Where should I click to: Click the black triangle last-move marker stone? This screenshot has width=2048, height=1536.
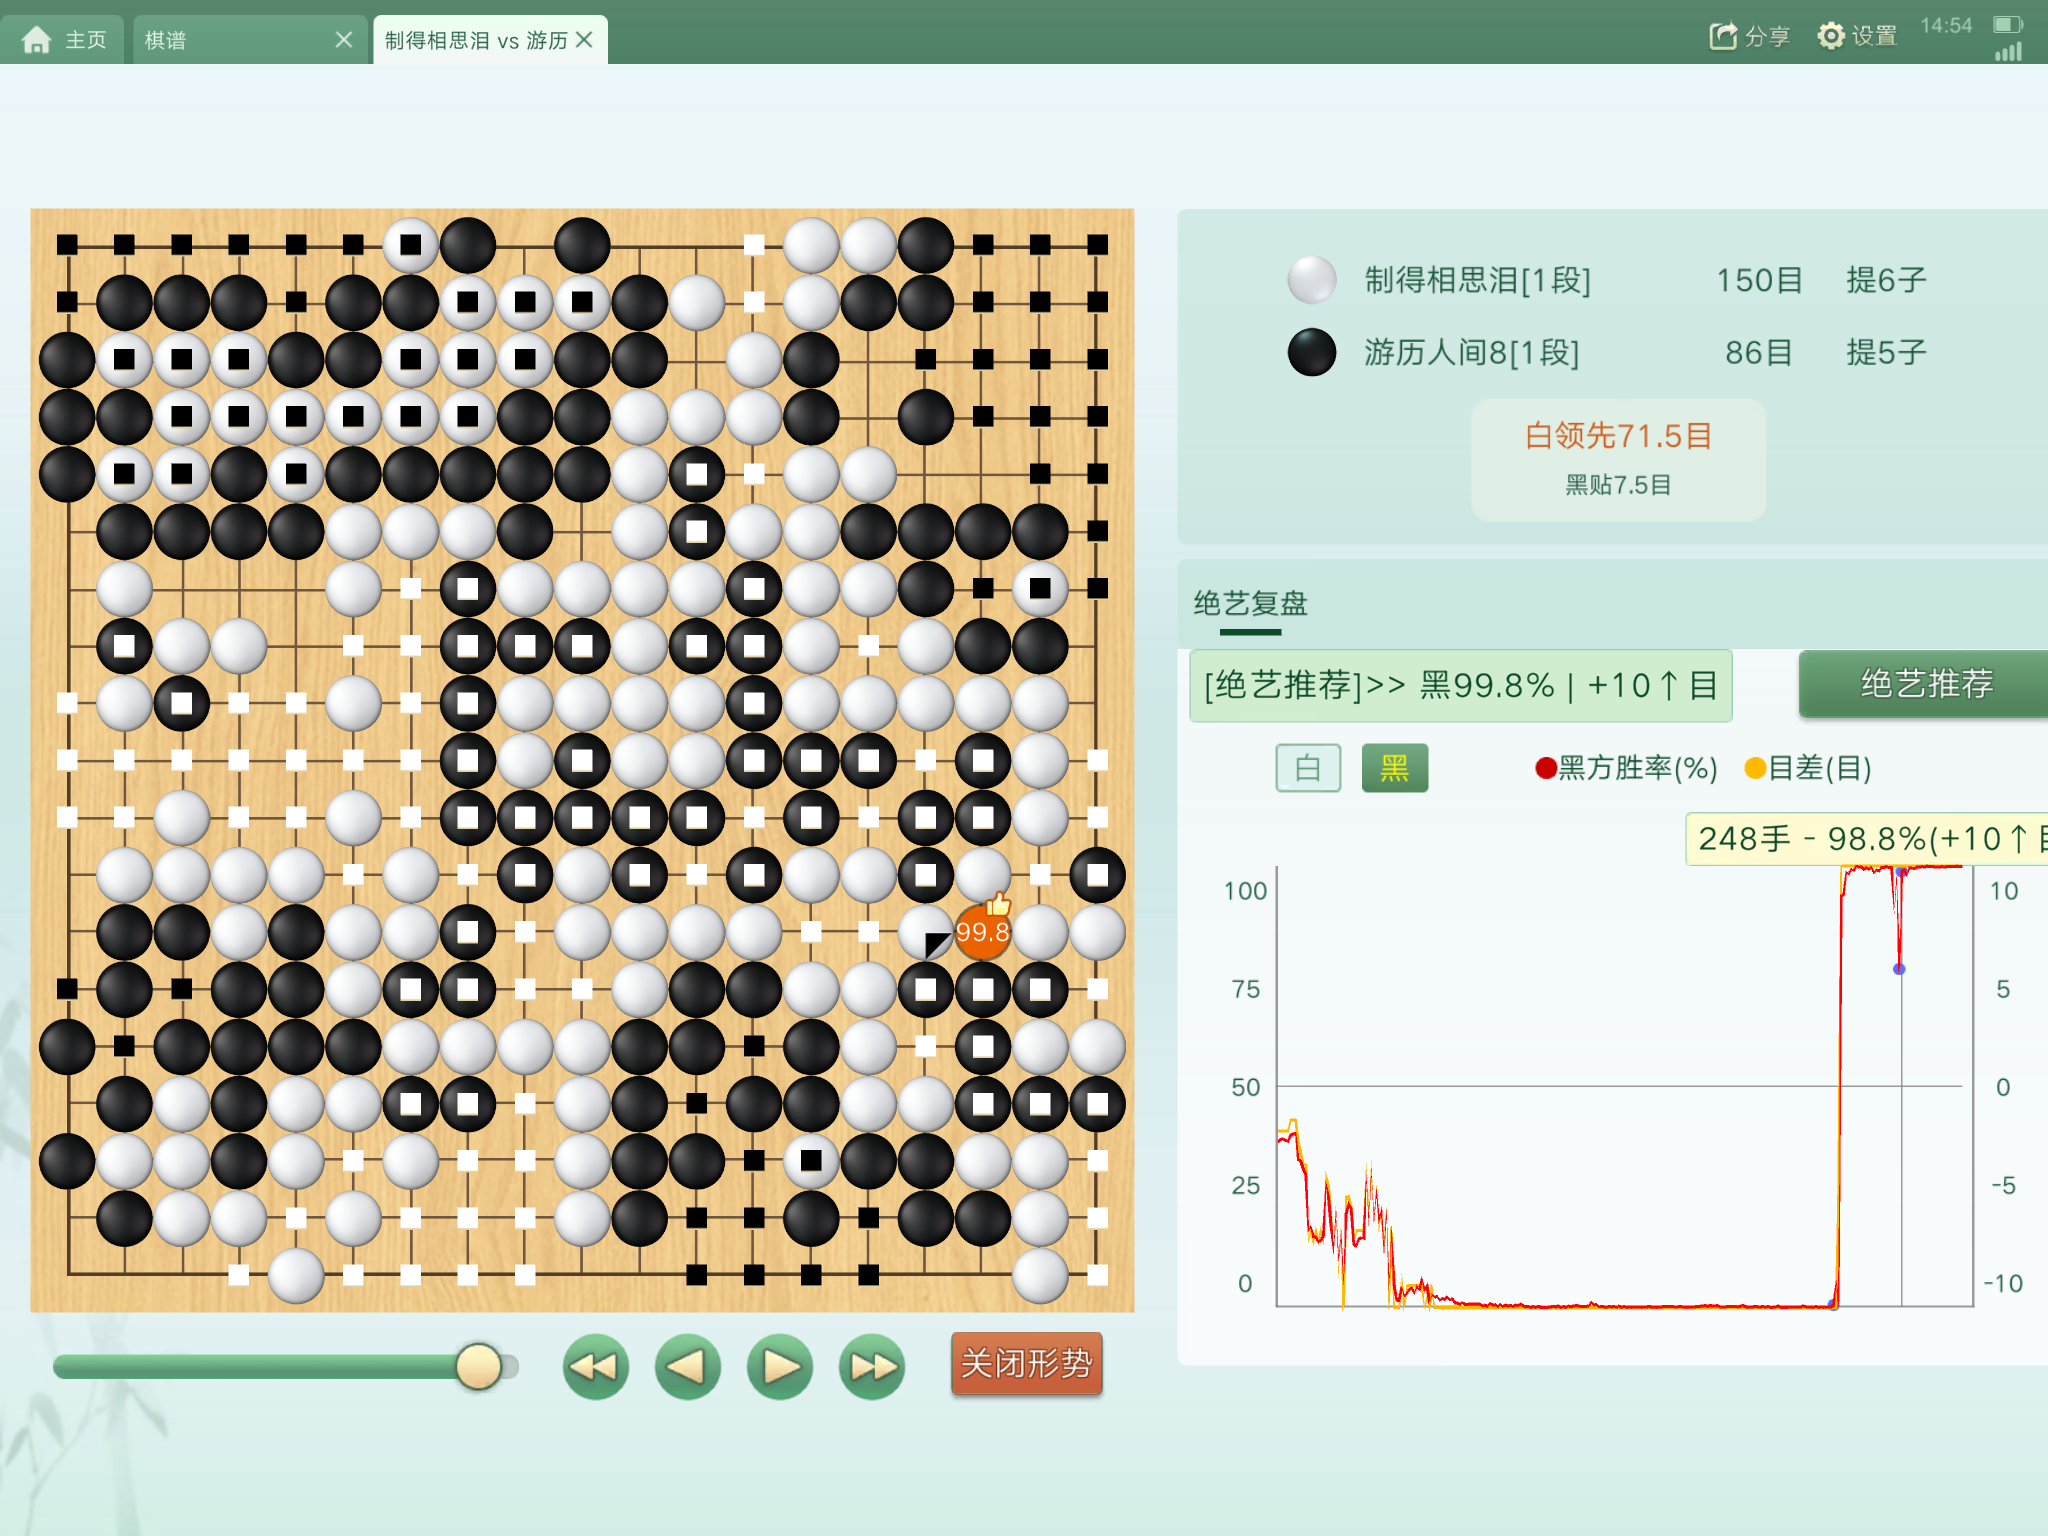926,932
